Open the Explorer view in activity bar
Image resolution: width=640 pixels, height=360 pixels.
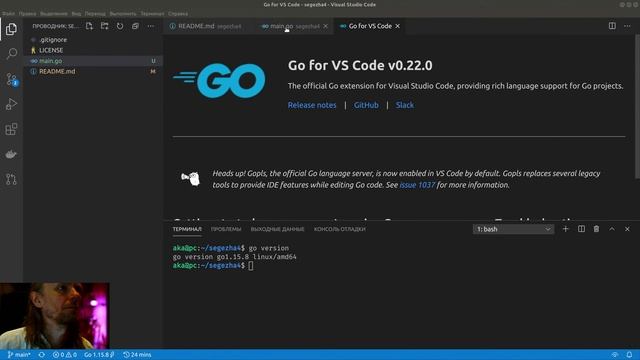11,29
